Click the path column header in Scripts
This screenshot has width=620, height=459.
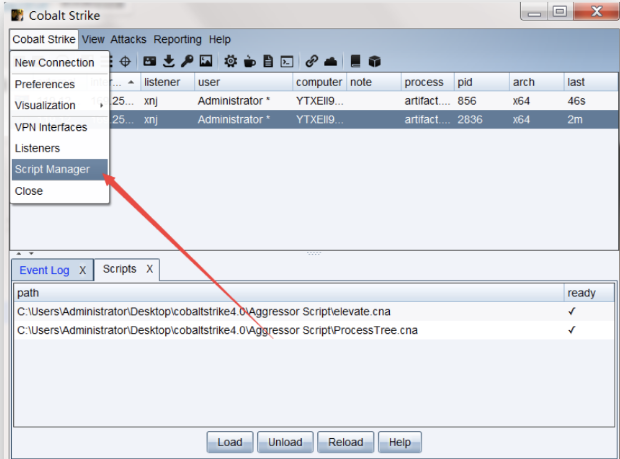288,293
